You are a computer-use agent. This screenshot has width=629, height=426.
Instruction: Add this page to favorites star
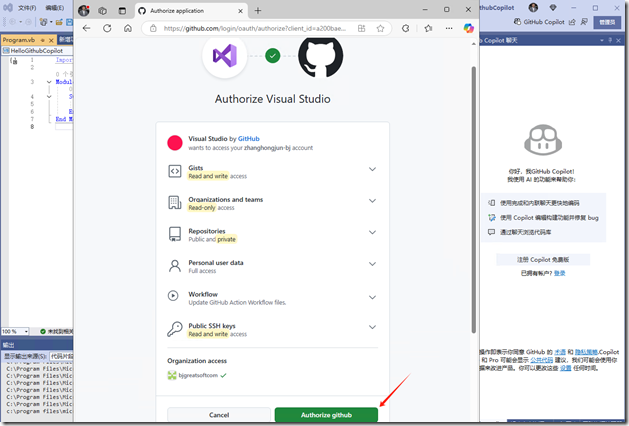pos(380,28)
